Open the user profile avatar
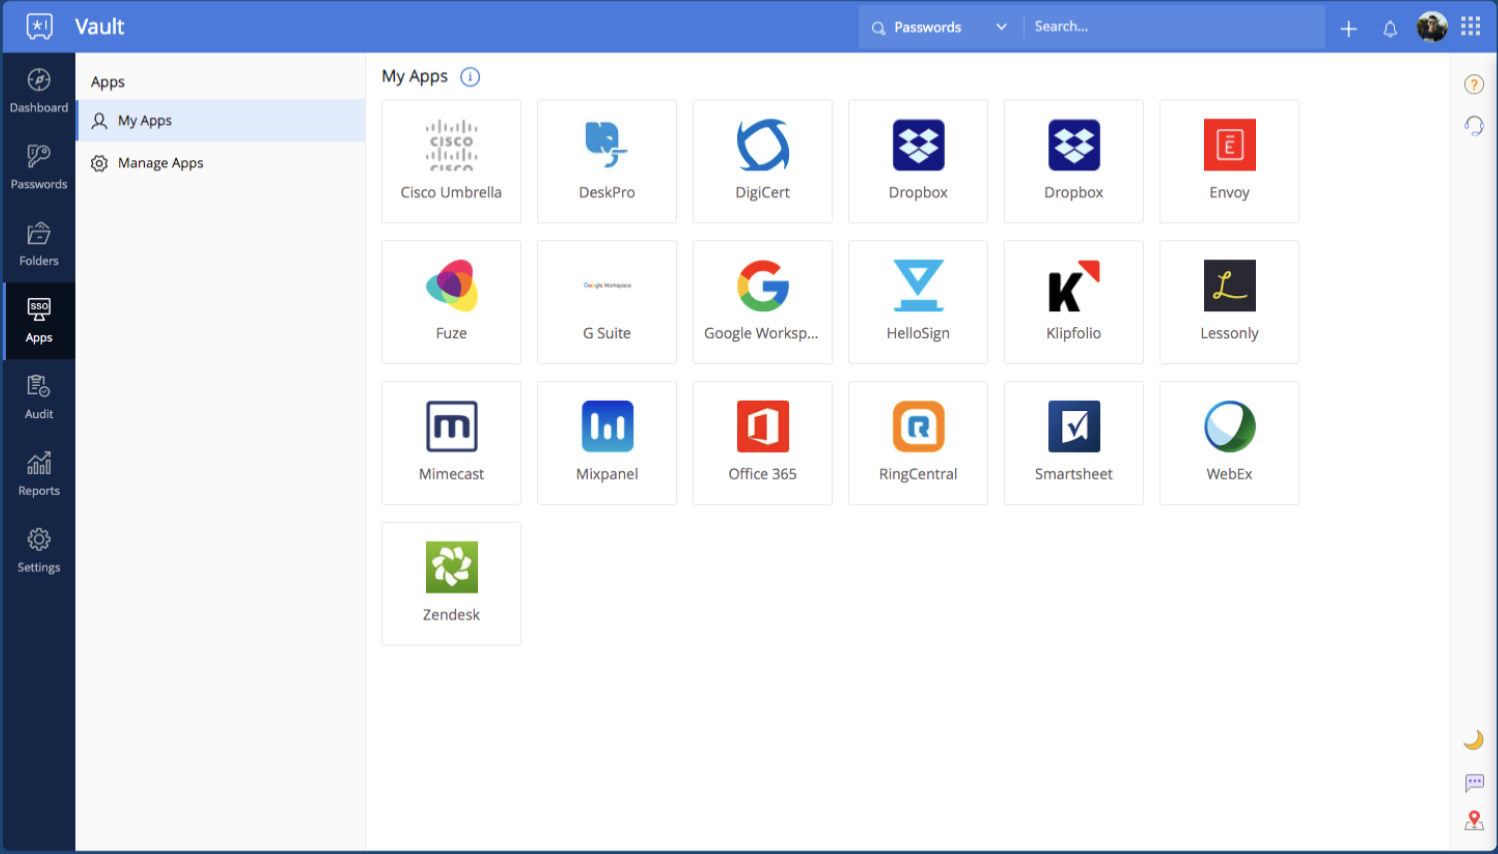Viewport: 1498px width, 854px height. click(x=1432, y=27)
